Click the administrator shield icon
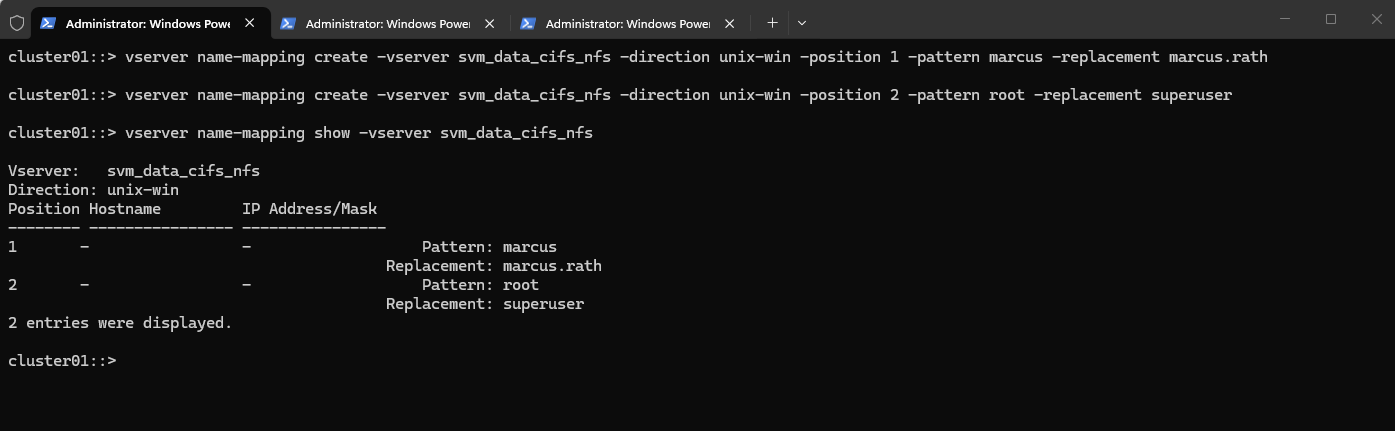This screenshot has height=431, width=1395. click(16, 22)
